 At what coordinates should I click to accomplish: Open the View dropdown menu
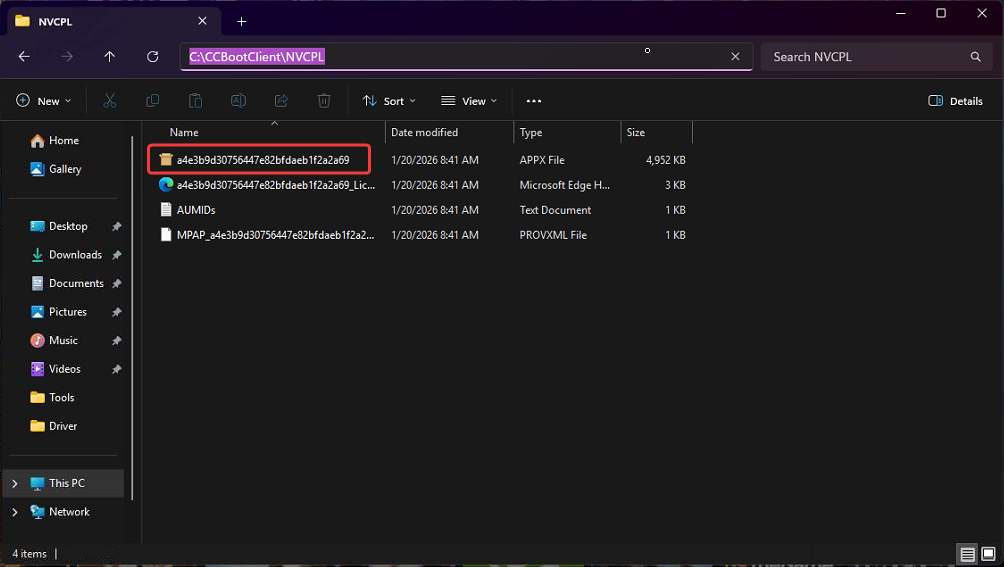pyautogui.click(x=469, y=101)
